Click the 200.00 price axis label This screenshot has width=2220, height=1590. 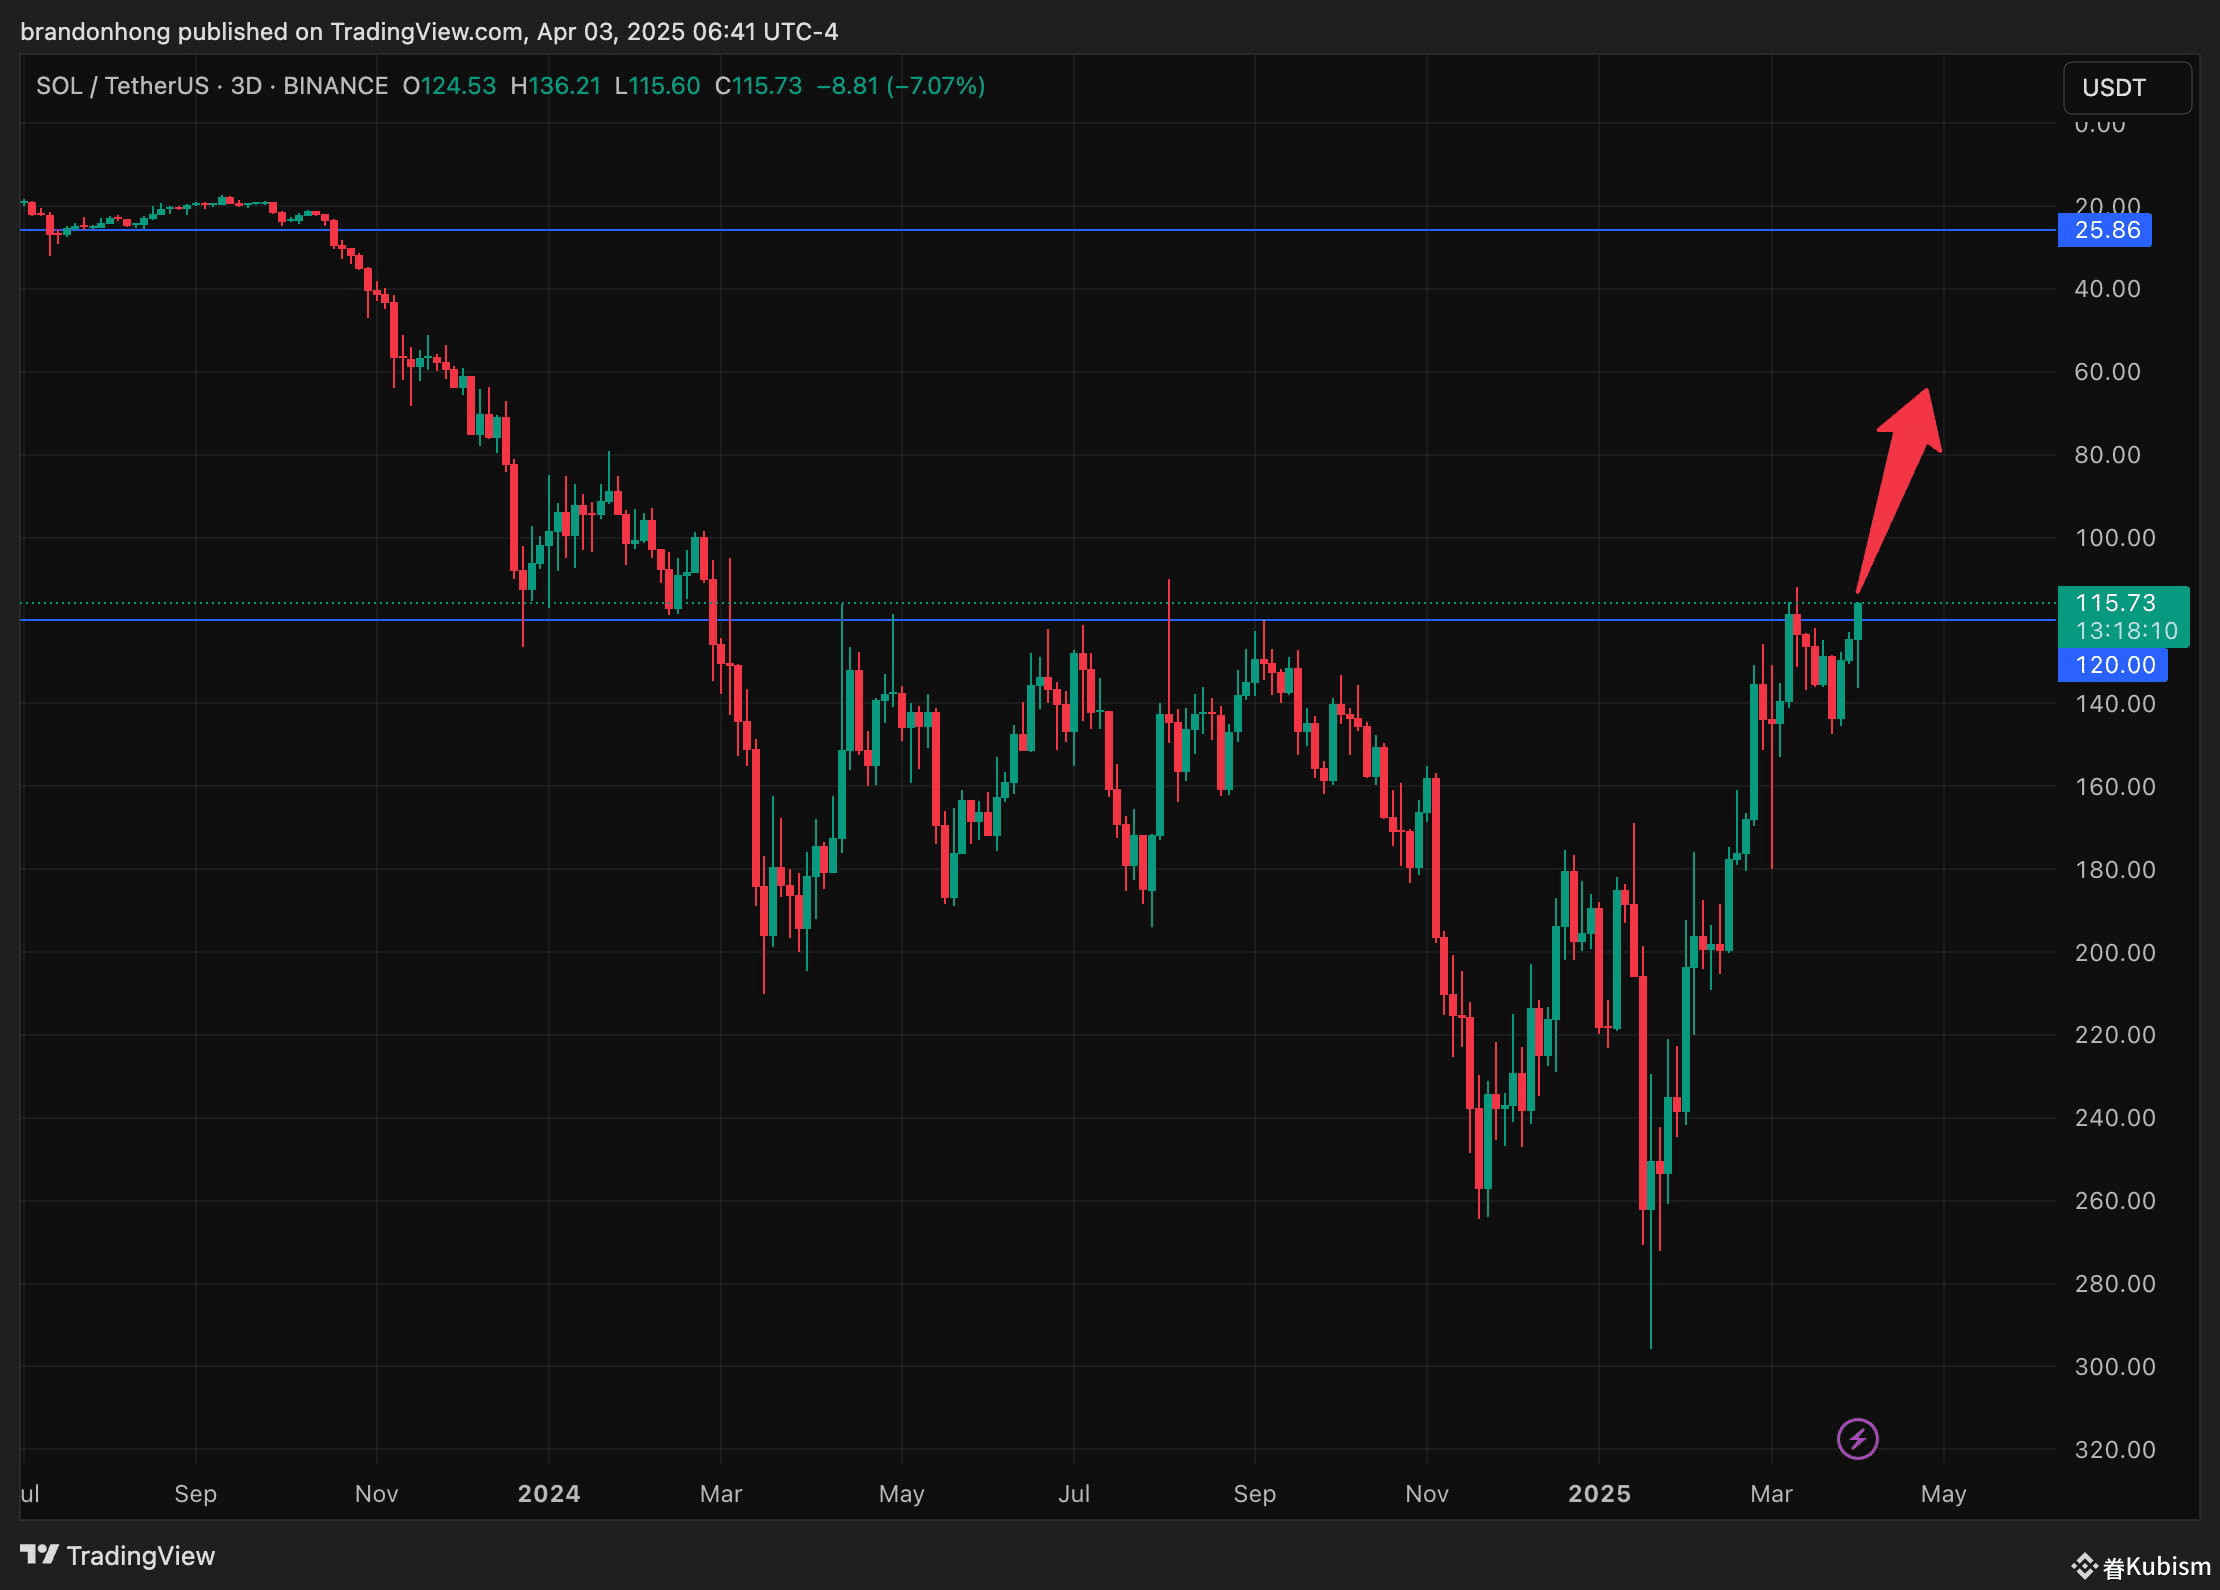(2115, 953)
